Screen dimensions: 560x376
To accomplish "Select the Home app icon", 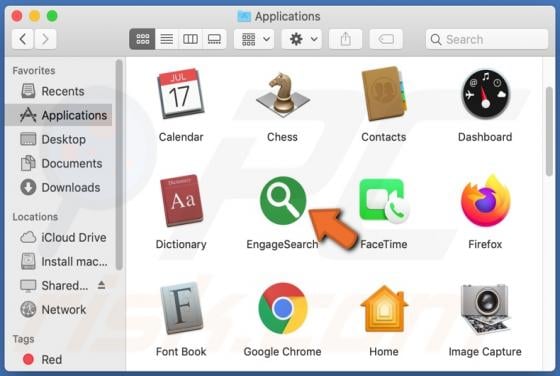I will point(384,309).
